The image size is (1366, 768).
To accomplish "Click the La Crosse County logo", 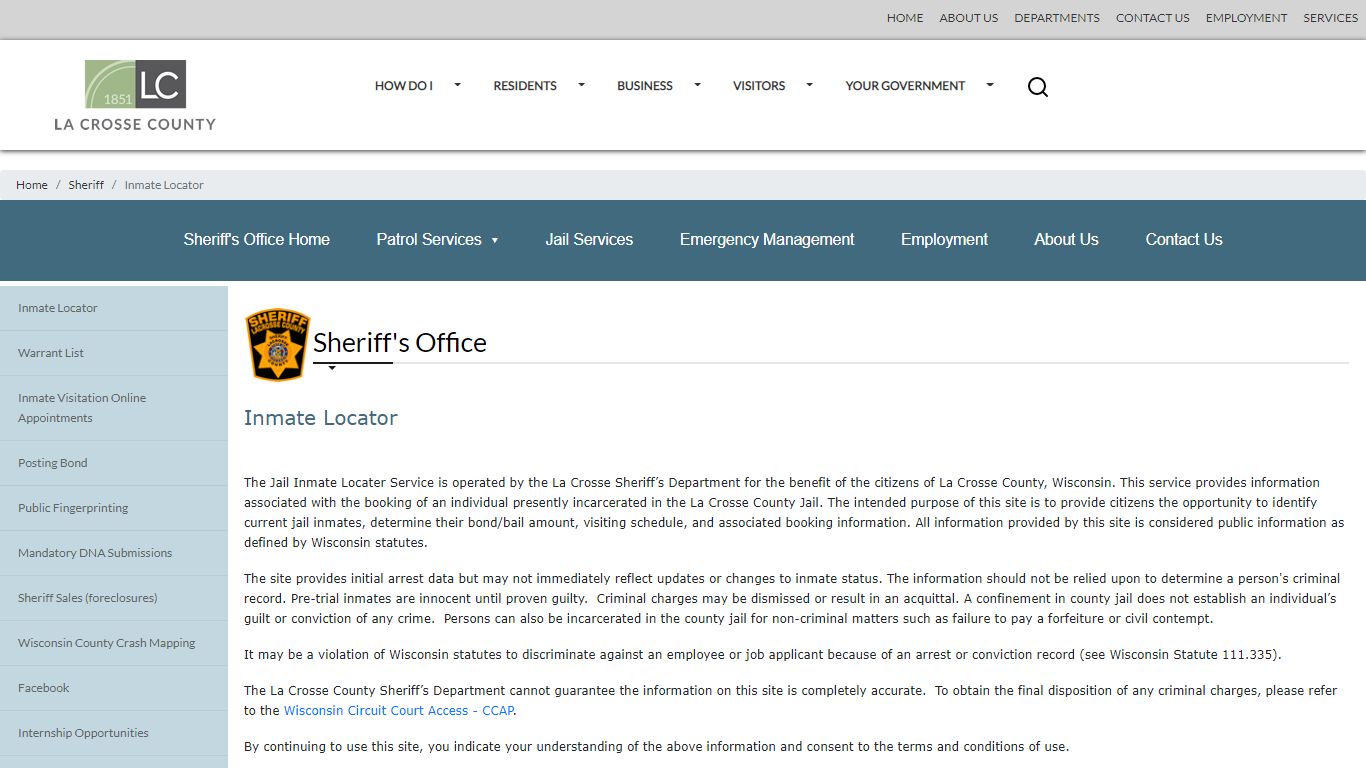I will pyautogui.click(x=135, y=95).
